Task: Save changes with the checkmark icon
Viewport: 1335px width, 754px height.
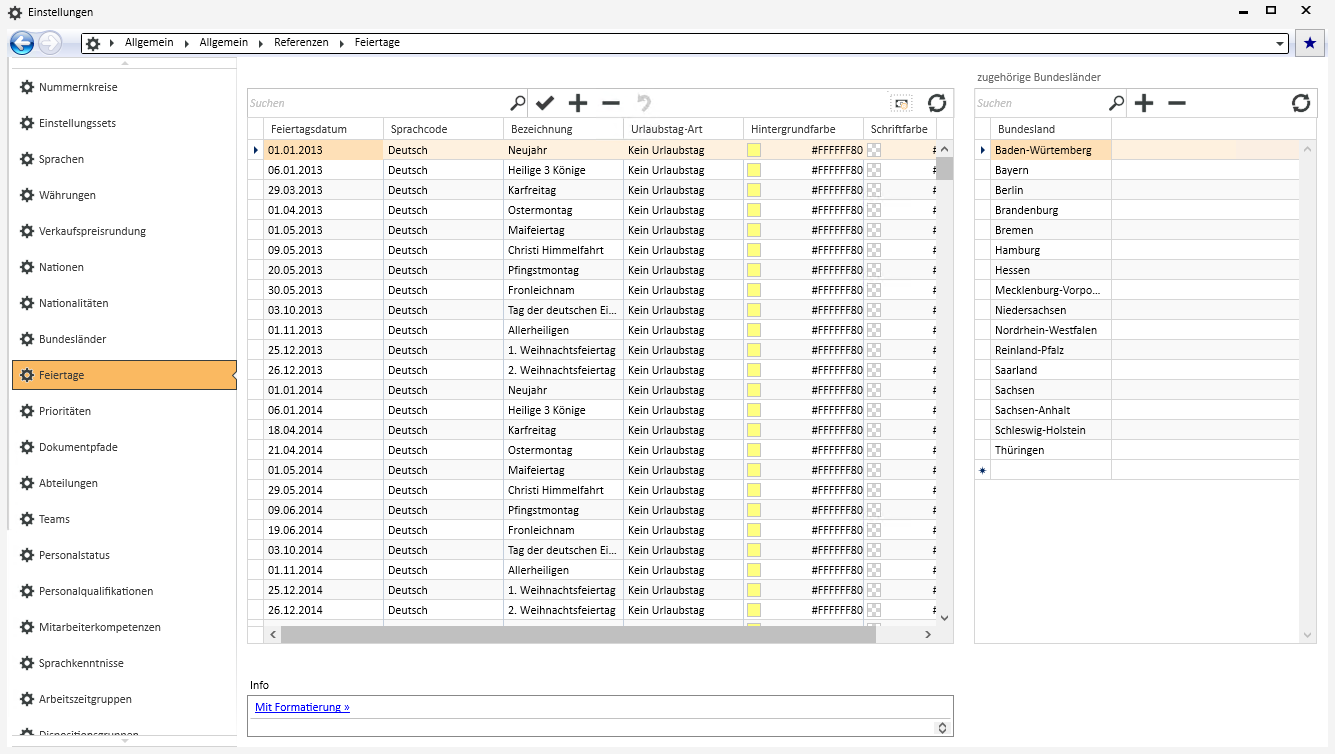Action: click(x=545, y=103)
